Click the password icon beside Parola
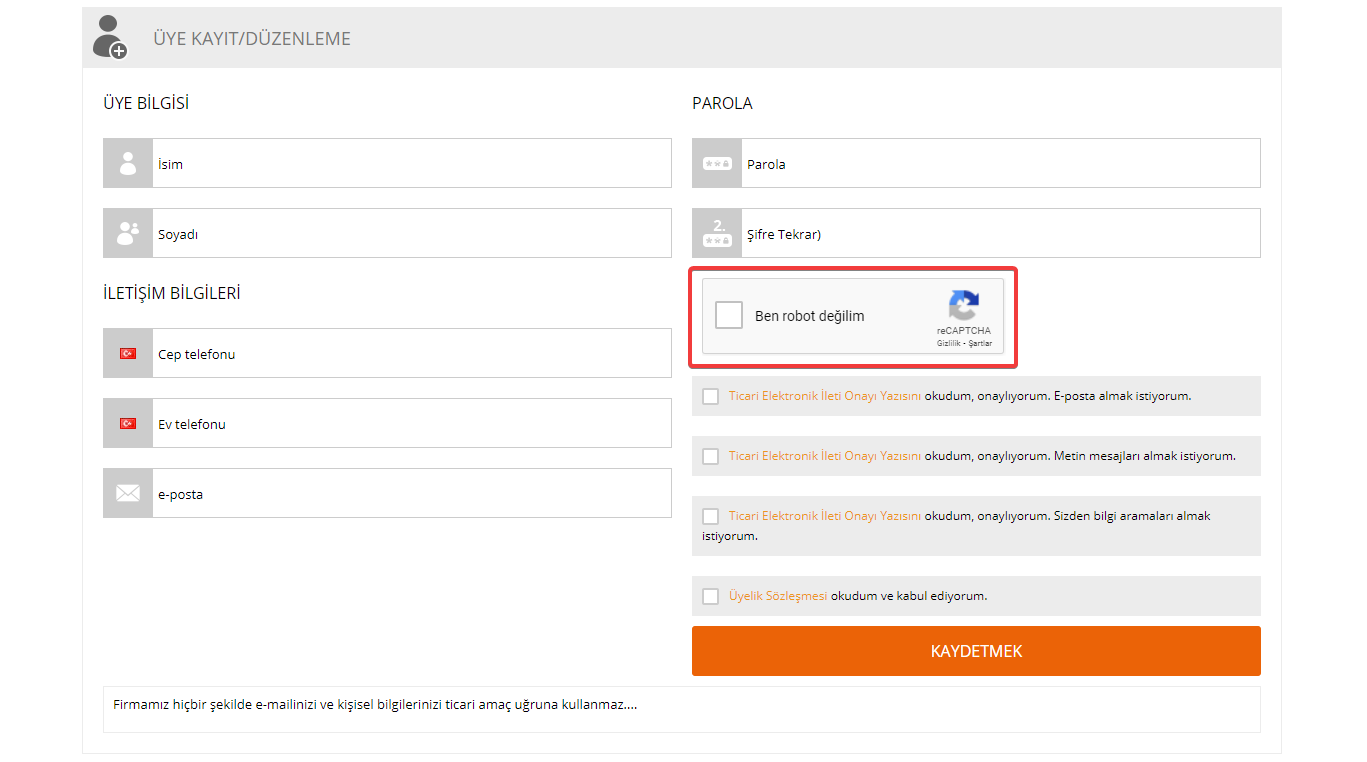Image resolution: width=1367 pixels, height=762 pixels. [717, 163]
